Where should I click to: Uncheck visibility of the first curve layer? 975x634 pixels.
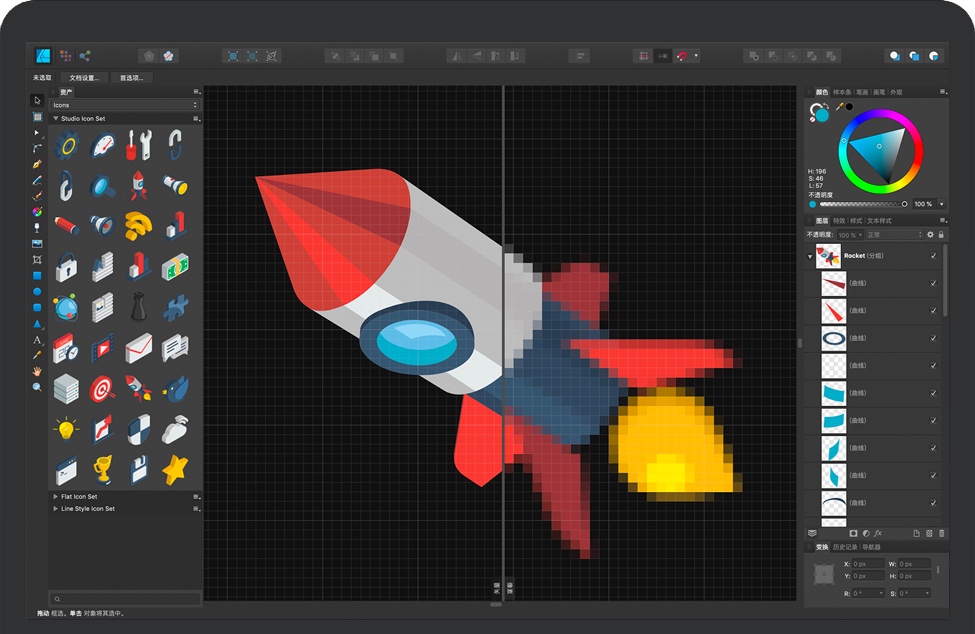point(933,283)
